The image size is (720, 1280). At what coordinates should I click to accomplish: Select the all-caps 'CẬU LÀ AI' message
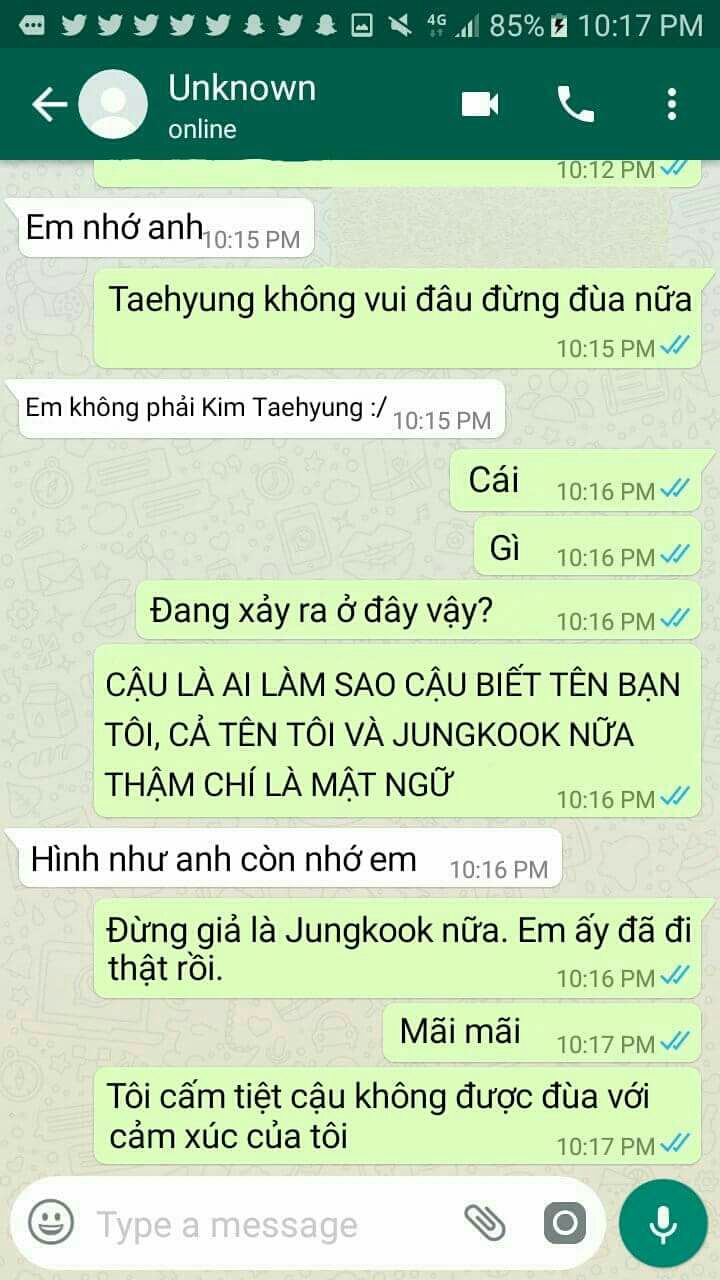pos(397,732)
